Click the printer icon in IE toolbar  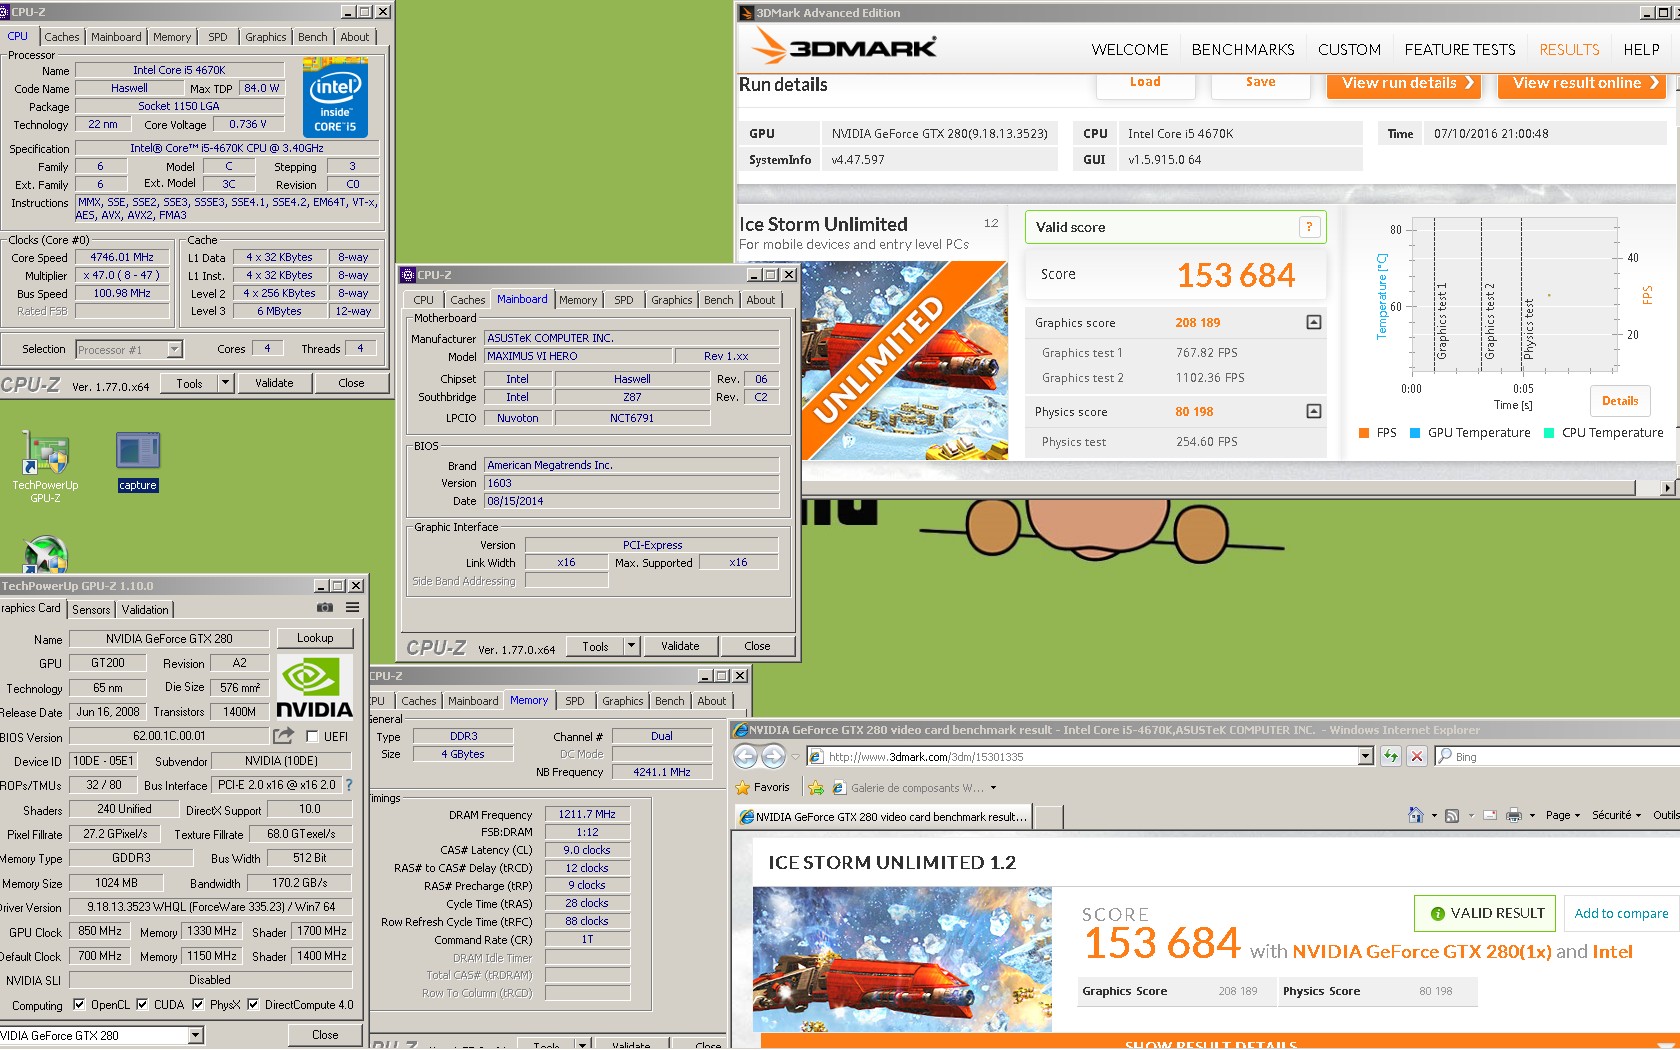pos(1514,815)
